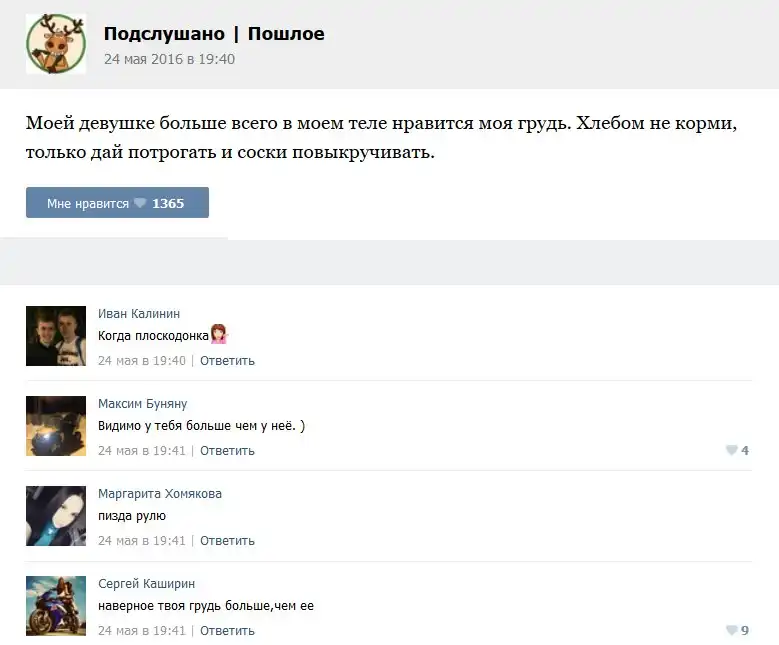779x645 pixels.
Task: Click Максим Буняну's profile picture
Action: pos(56,426)
